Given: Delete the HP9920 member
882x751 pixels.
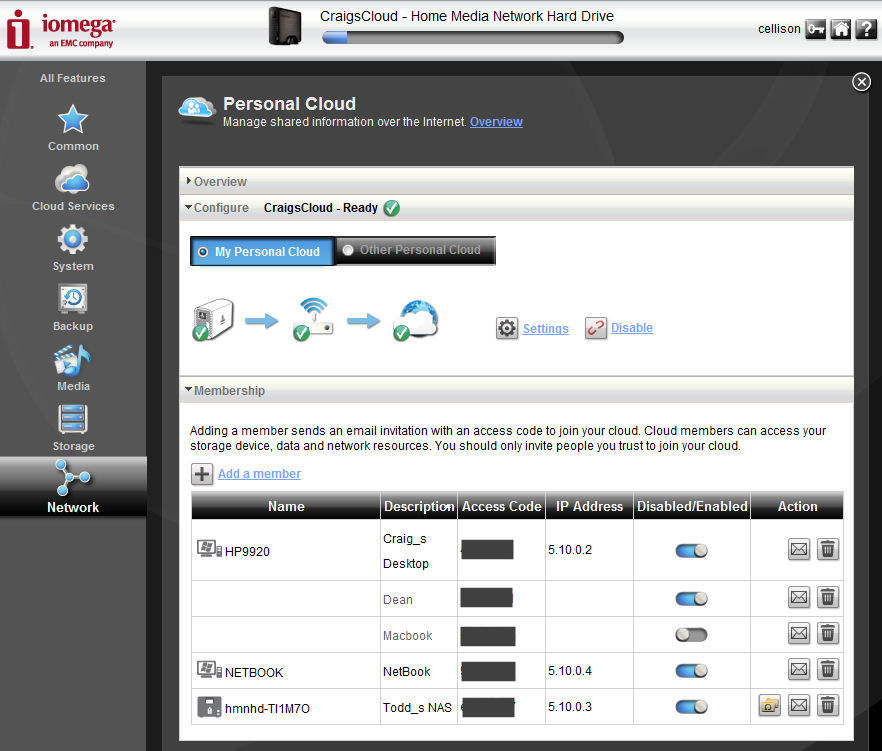Looking at the screenshot, I should 828,549.
